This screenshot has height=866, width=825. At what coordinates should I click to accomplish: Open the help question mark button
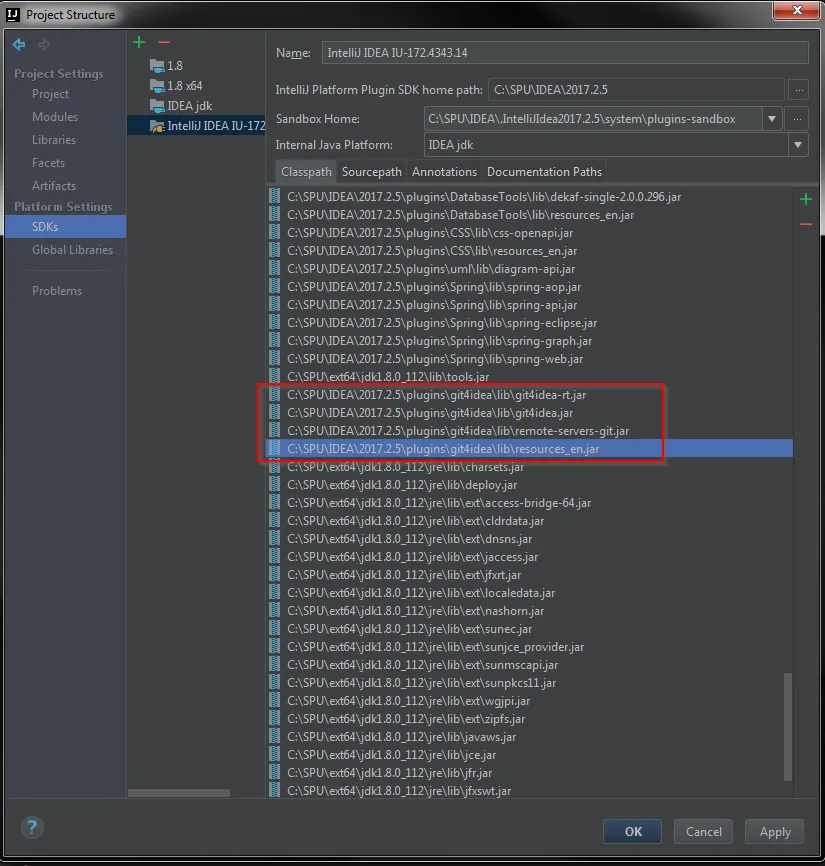pos(32,827)
